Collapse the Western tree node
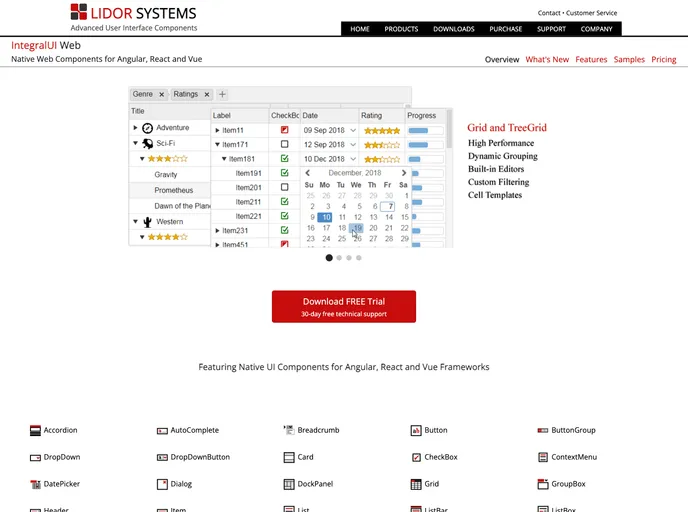 tap(135, 222)
